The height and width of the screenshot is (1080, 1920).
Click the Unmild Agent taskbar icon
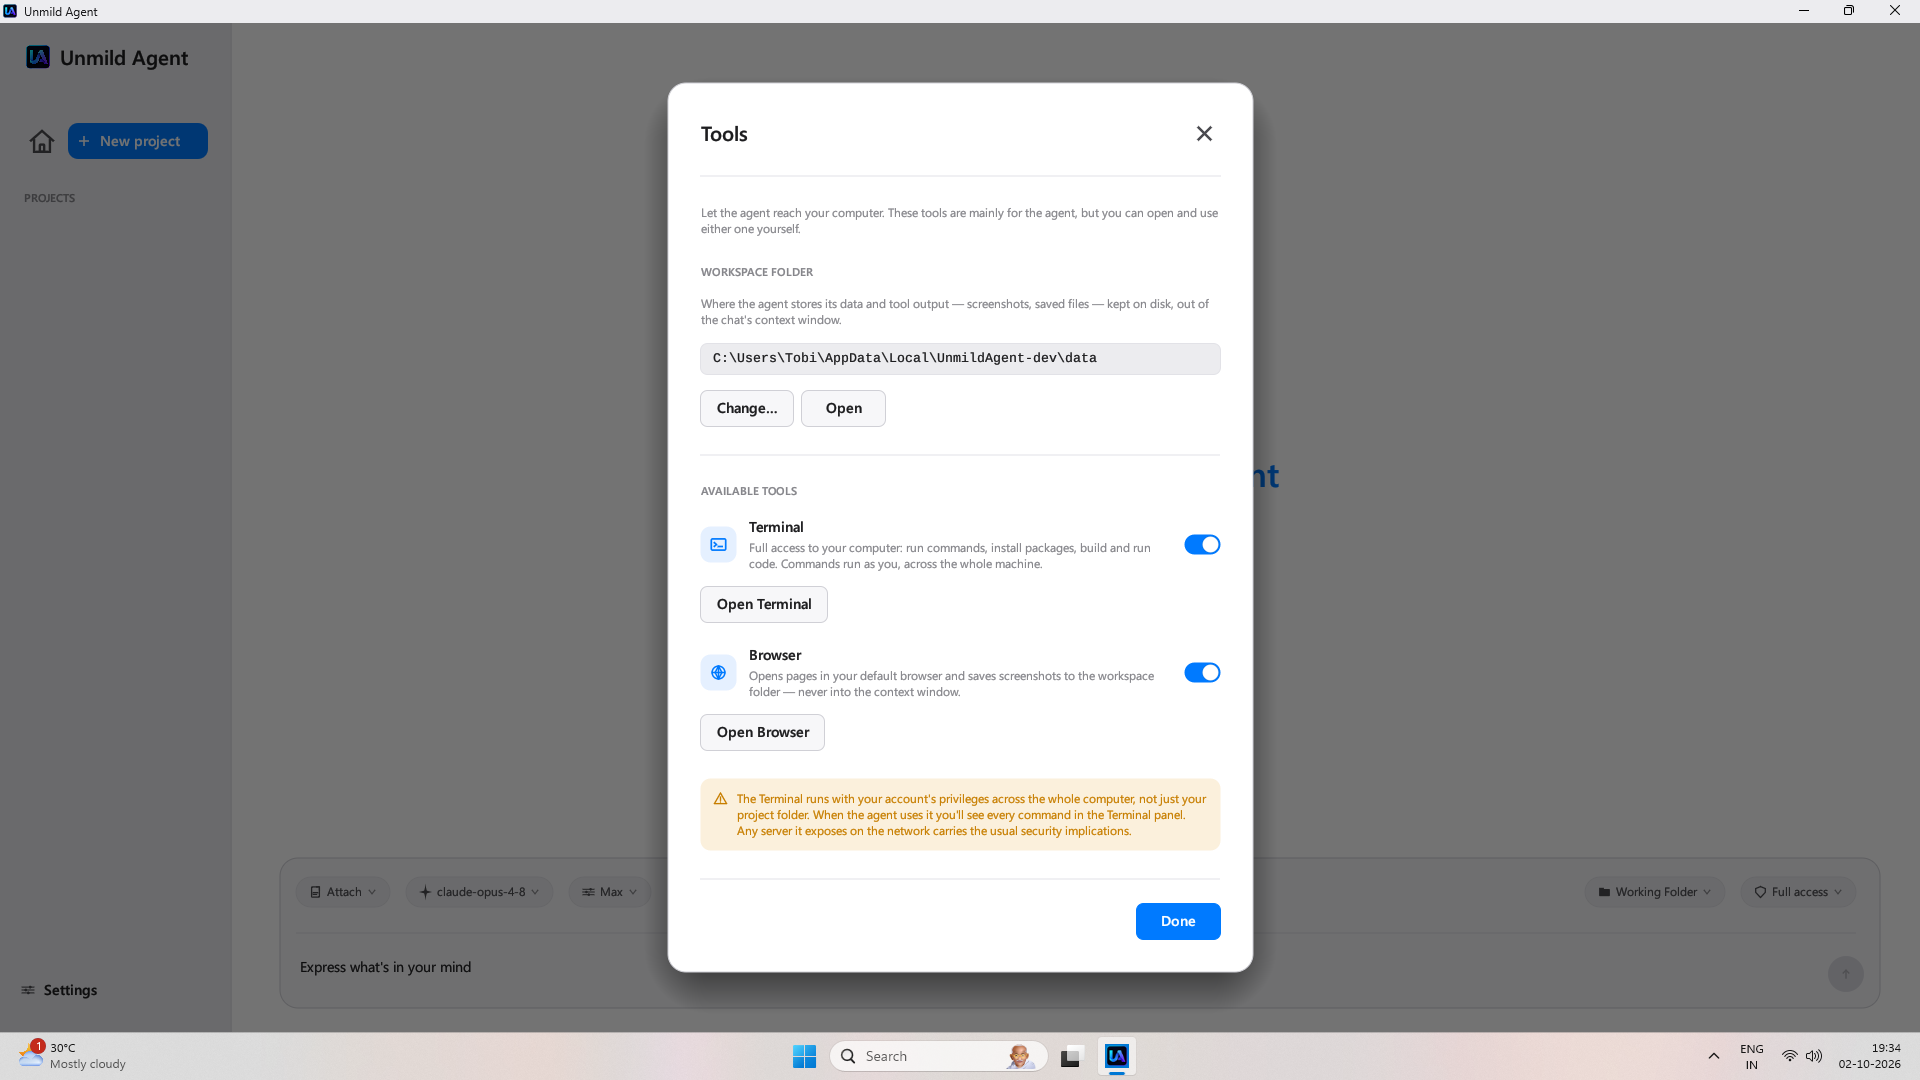(x=1117, y=1056)
